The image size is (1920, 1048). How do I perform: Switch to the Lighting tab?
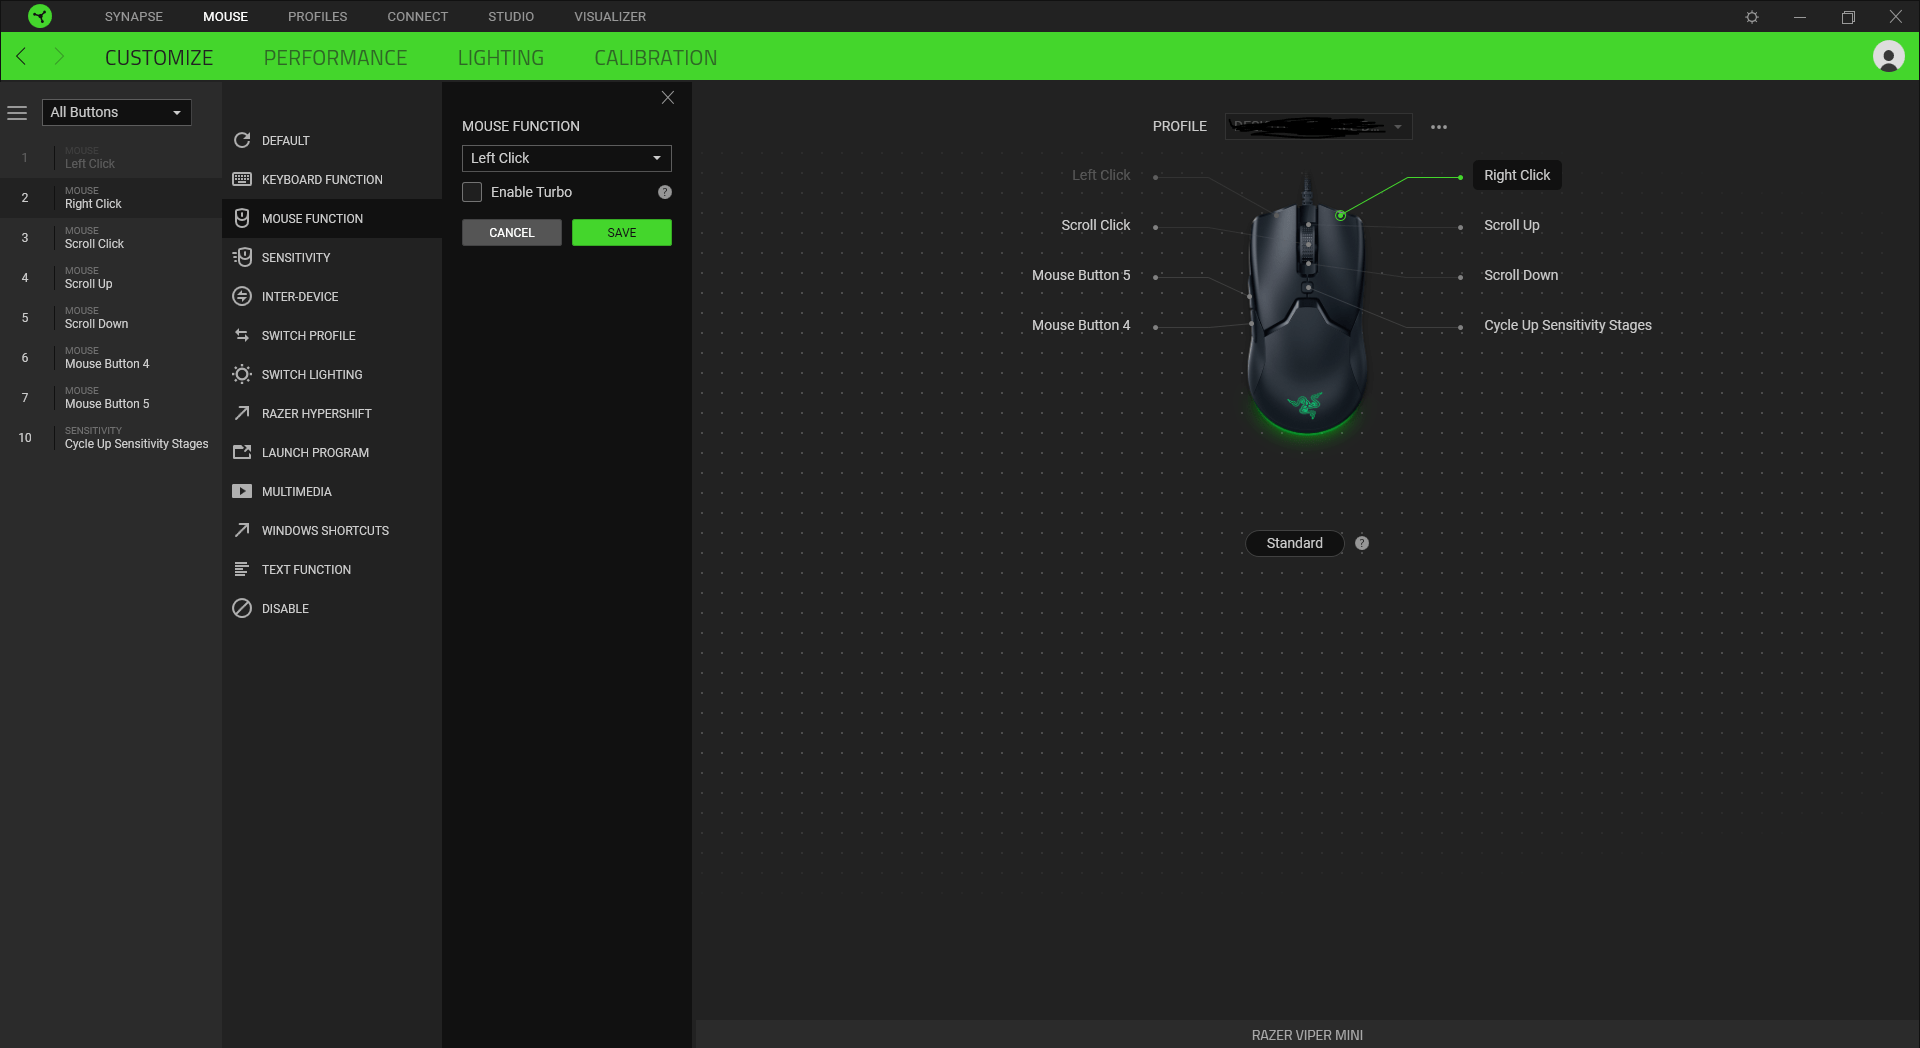coord(501,58)
